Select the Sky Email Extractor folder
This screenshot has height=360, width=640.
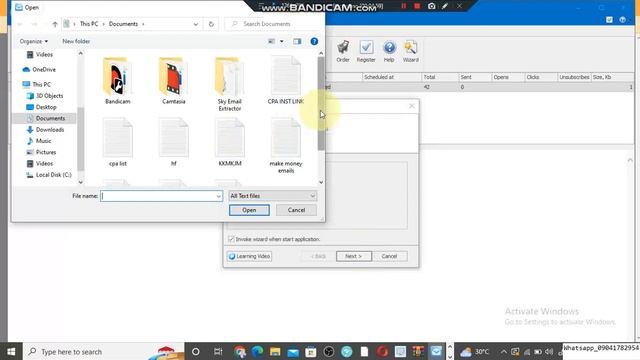click(x=229, y=84)
